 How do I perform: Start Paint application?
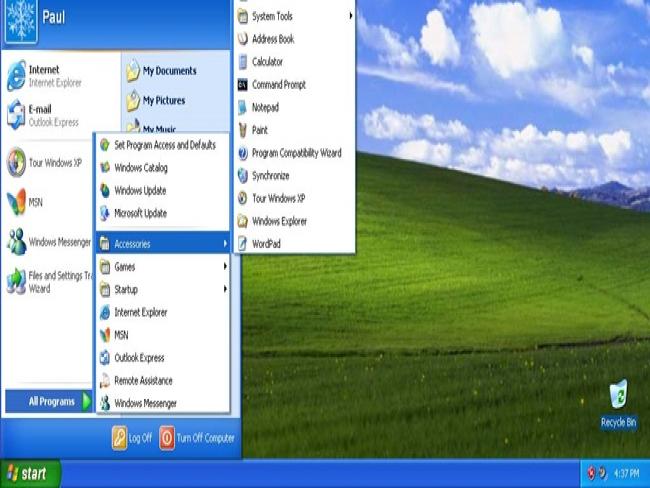pos(259,130)
